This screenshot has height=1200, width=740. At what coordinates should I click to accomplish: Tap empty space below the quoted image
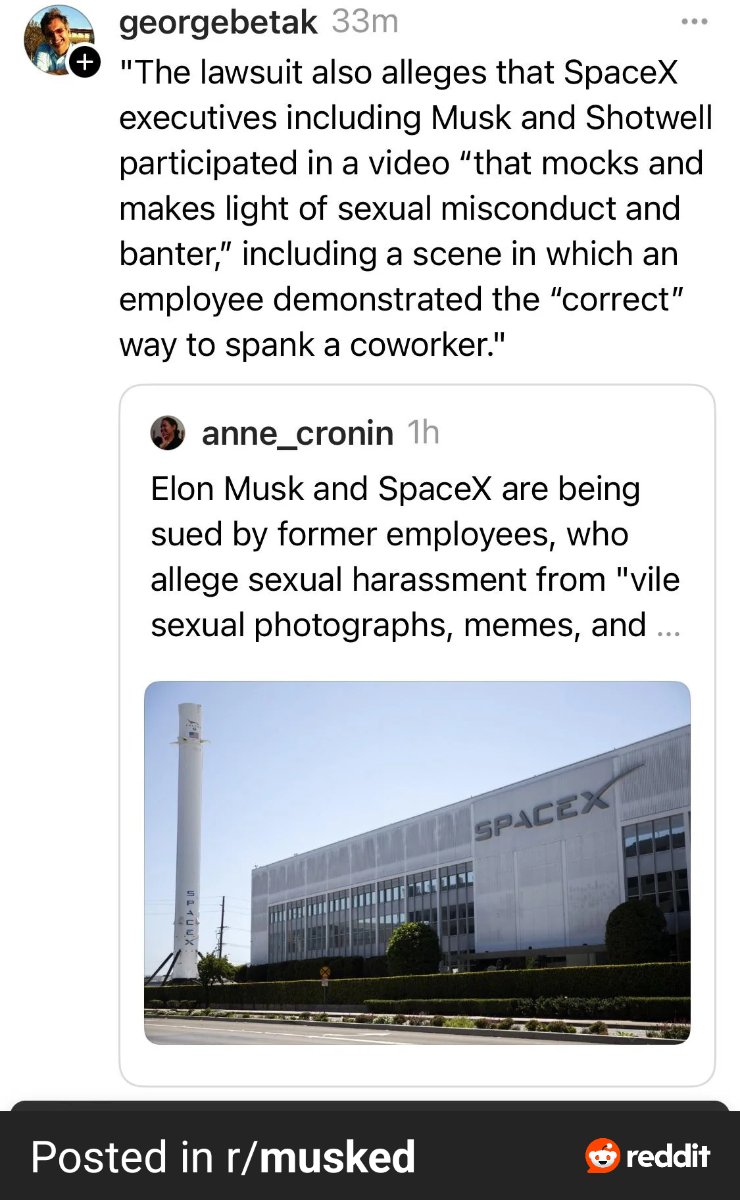pos(417,1065)
